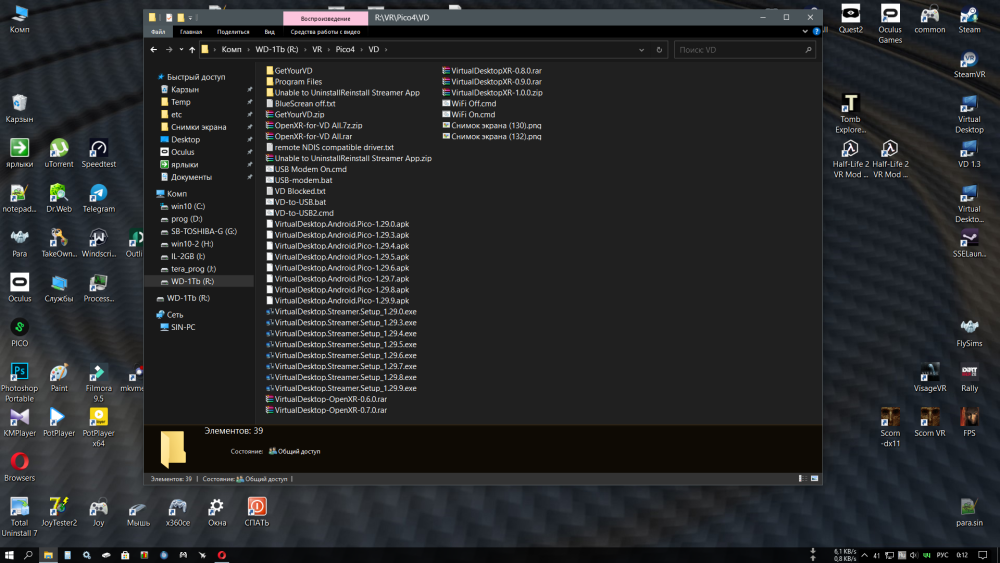
Task: Expand chevron after VD in breadcrumb
Action: pos(386,50)
